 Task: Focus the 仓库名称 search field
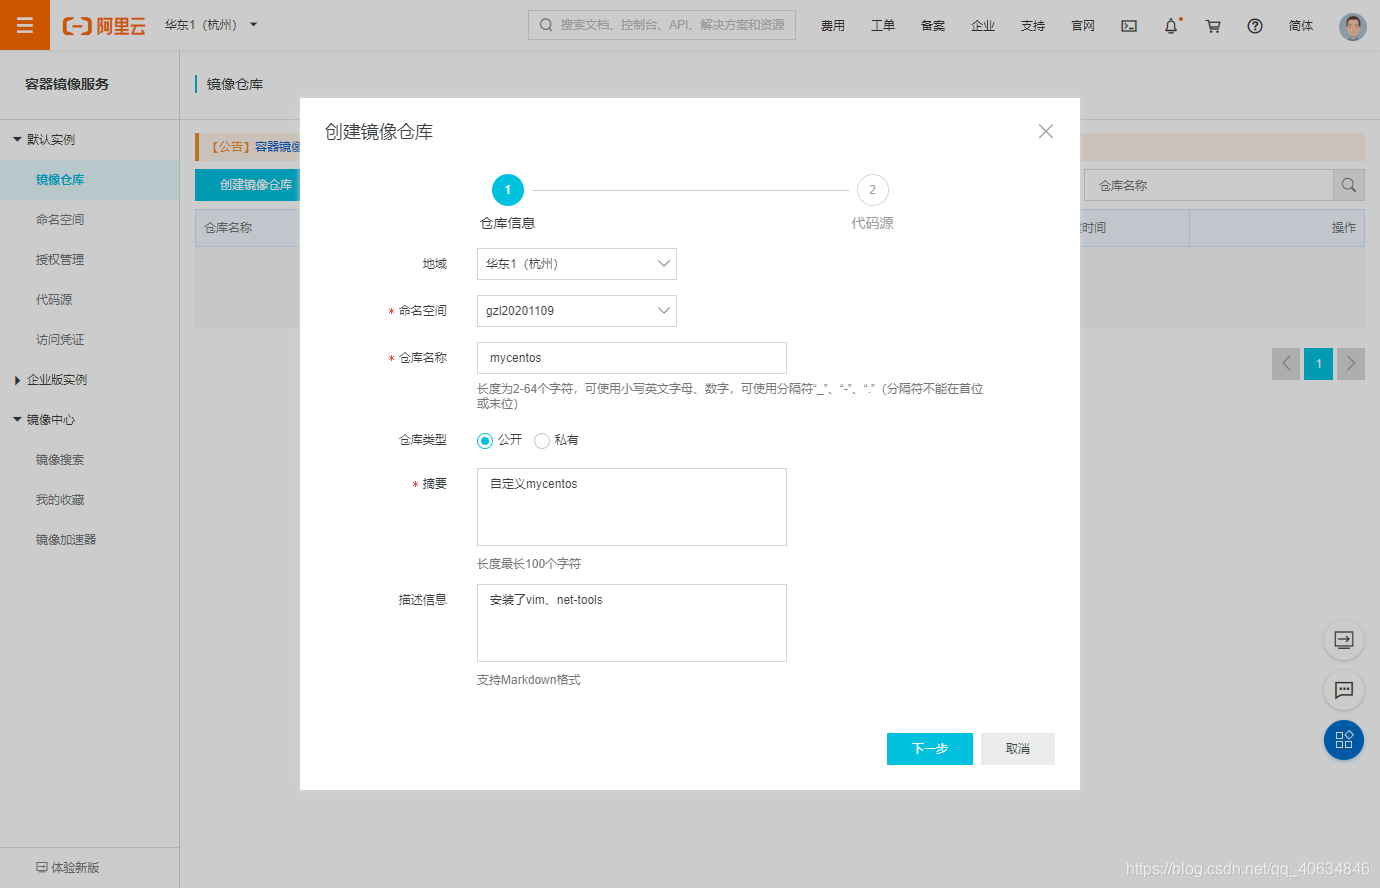coord(1209,185)
